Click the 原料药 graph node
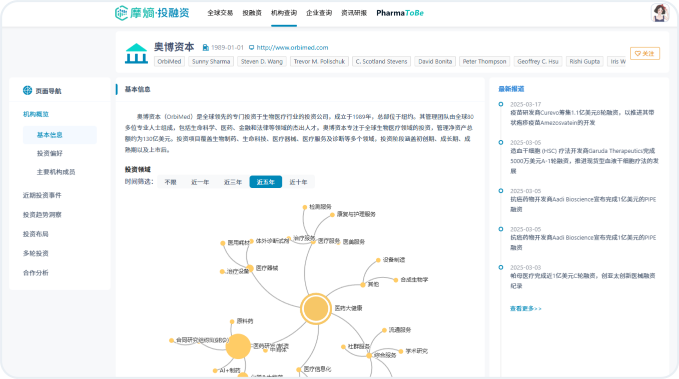Screen dimensions: 679x379 [x=232, y=321]
